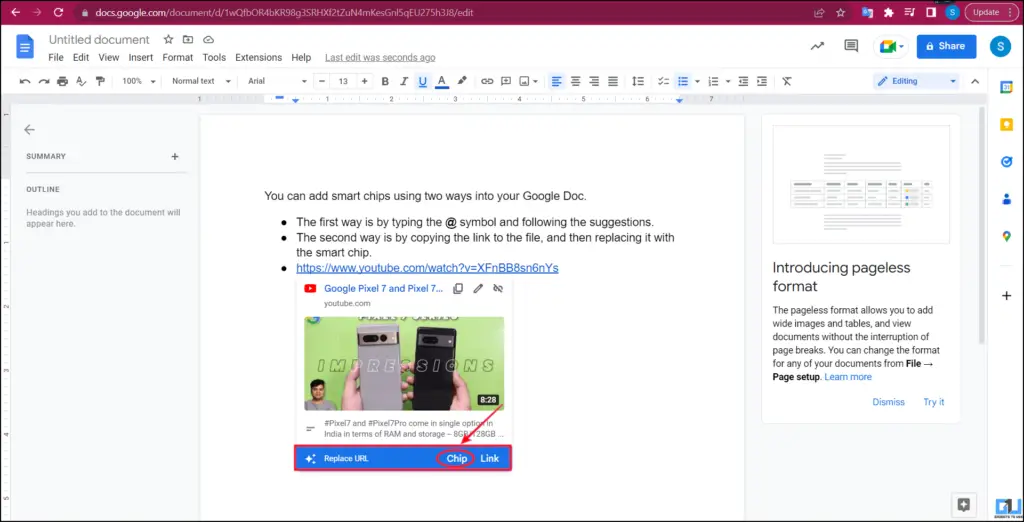This screenshot has height=522, width=1024.
Task: Open bulleted list style dropdown arrow
Action: pyautogui.click(x=697, y=82)
